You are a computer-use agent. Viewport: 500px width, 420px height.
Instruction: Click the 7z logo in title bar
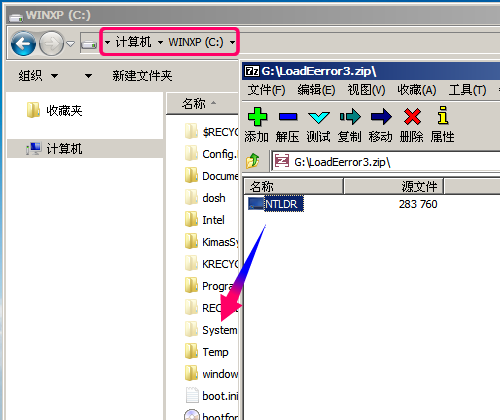[252, 71]
